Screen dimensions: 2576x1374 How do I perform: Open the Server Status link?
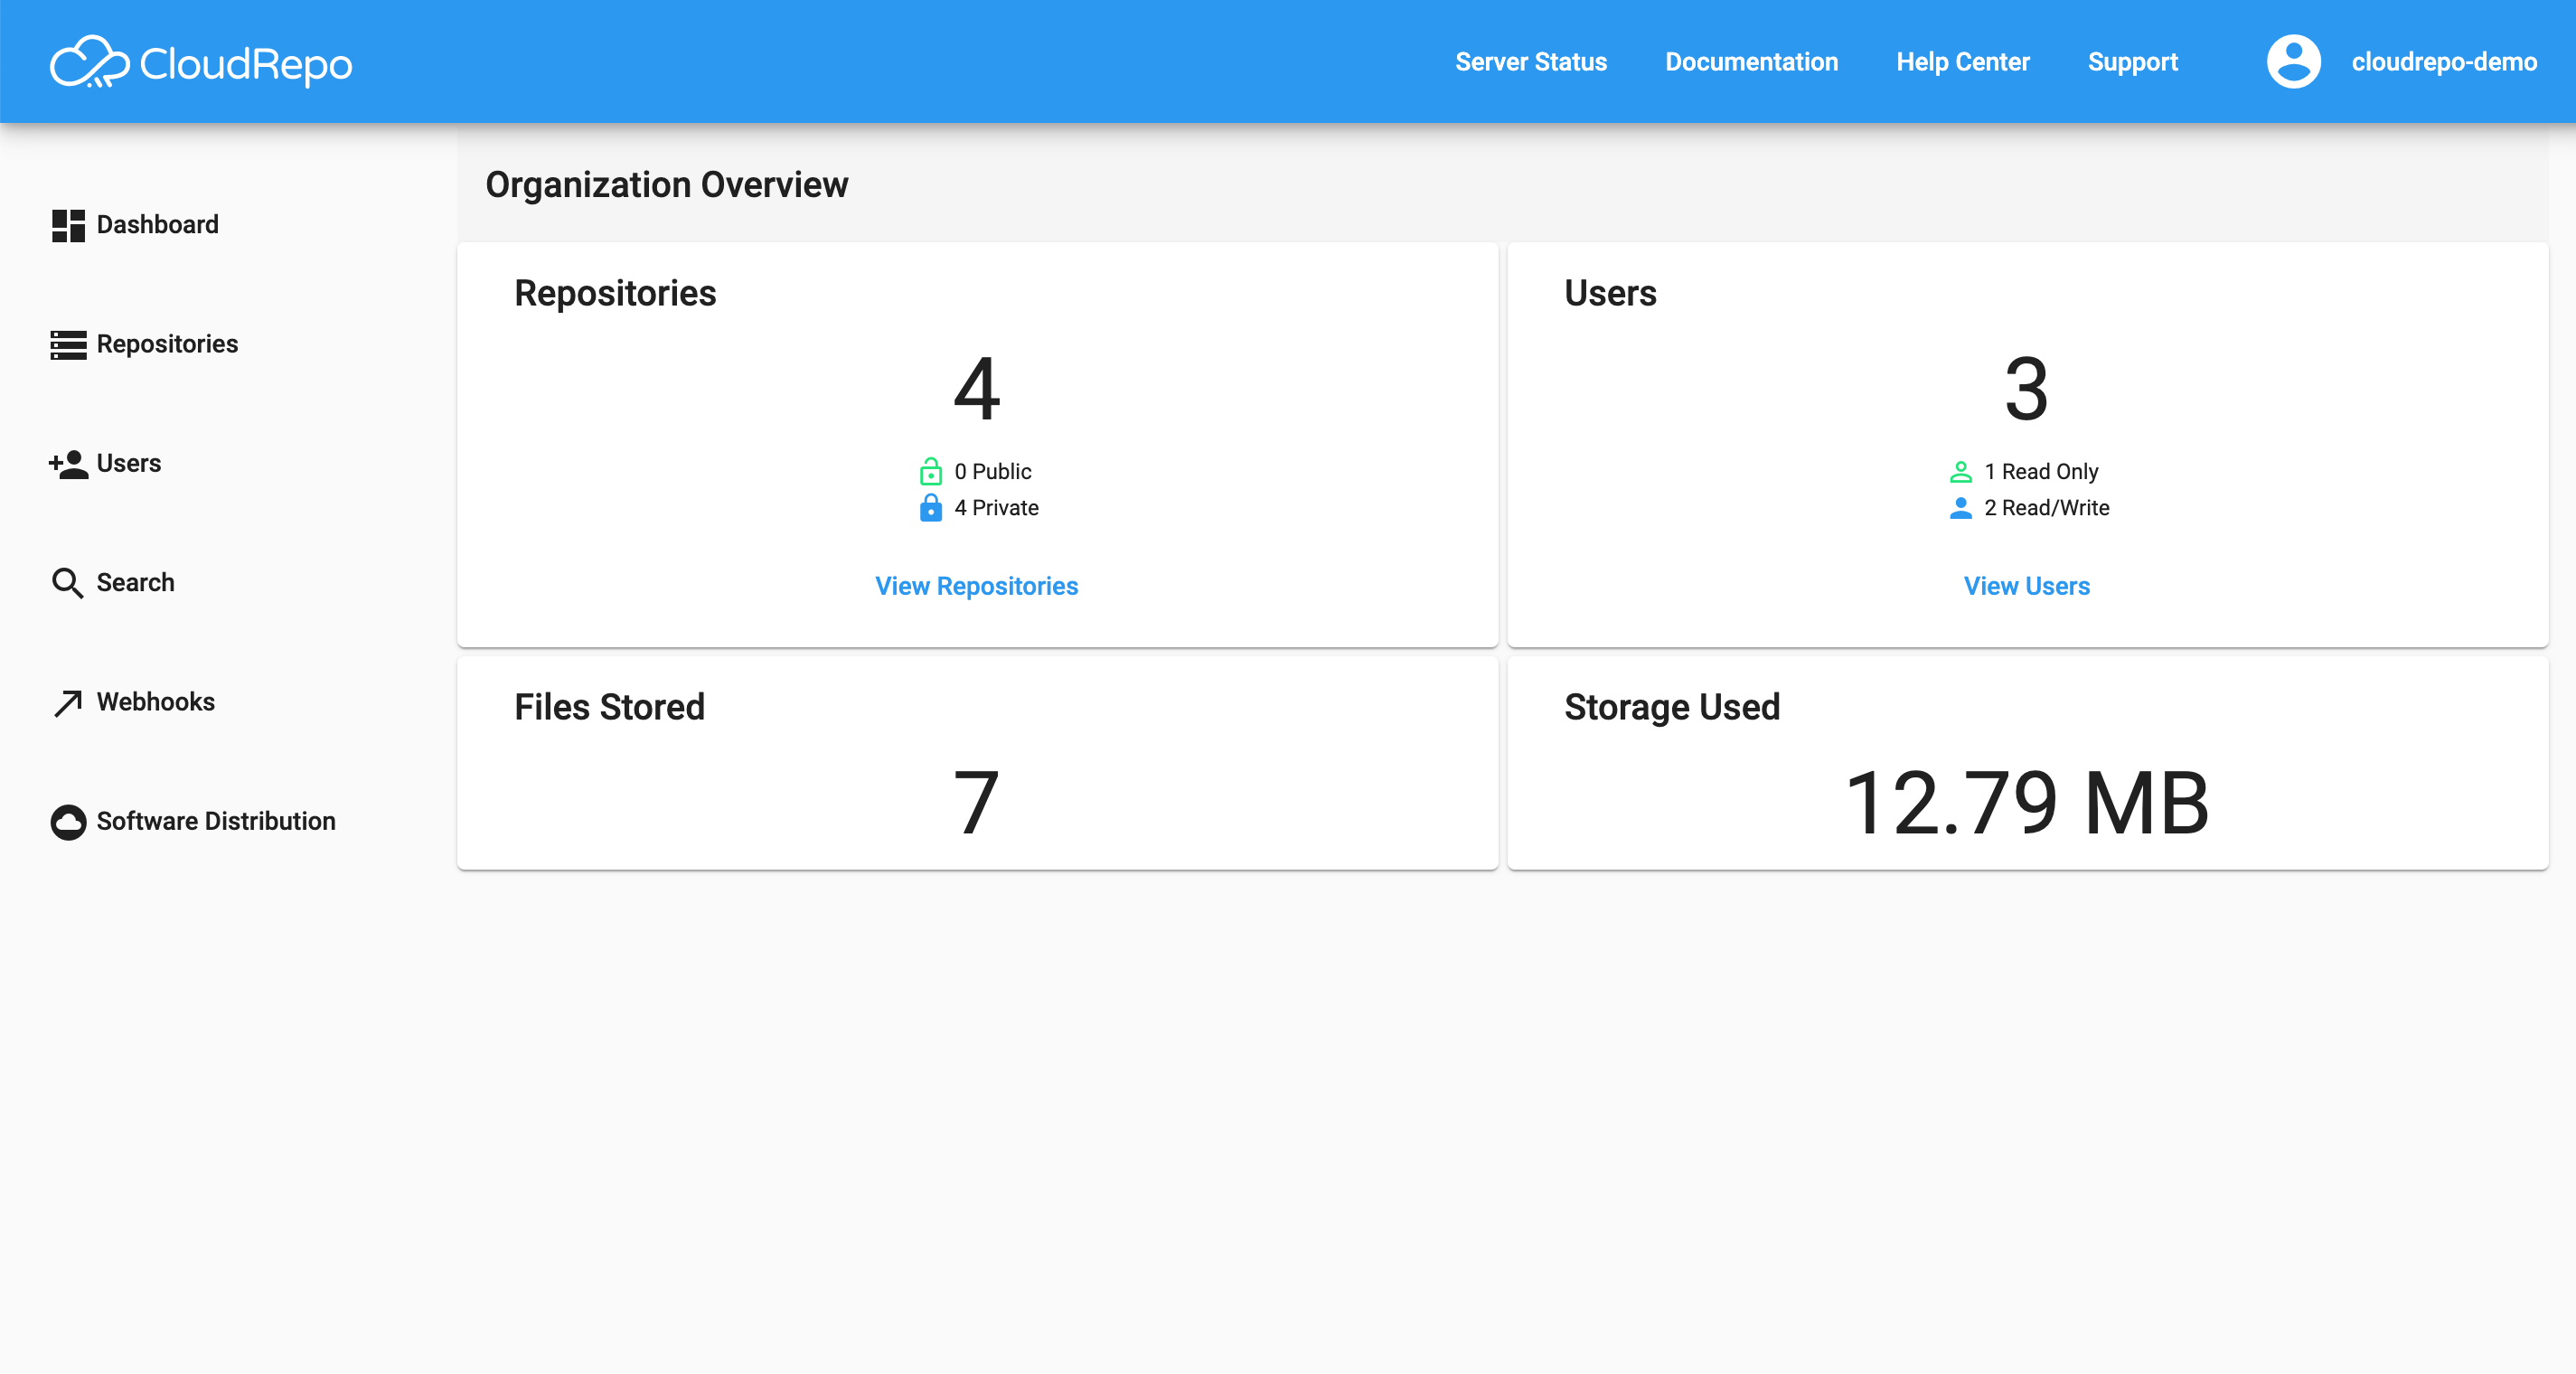coord(1530,62)
